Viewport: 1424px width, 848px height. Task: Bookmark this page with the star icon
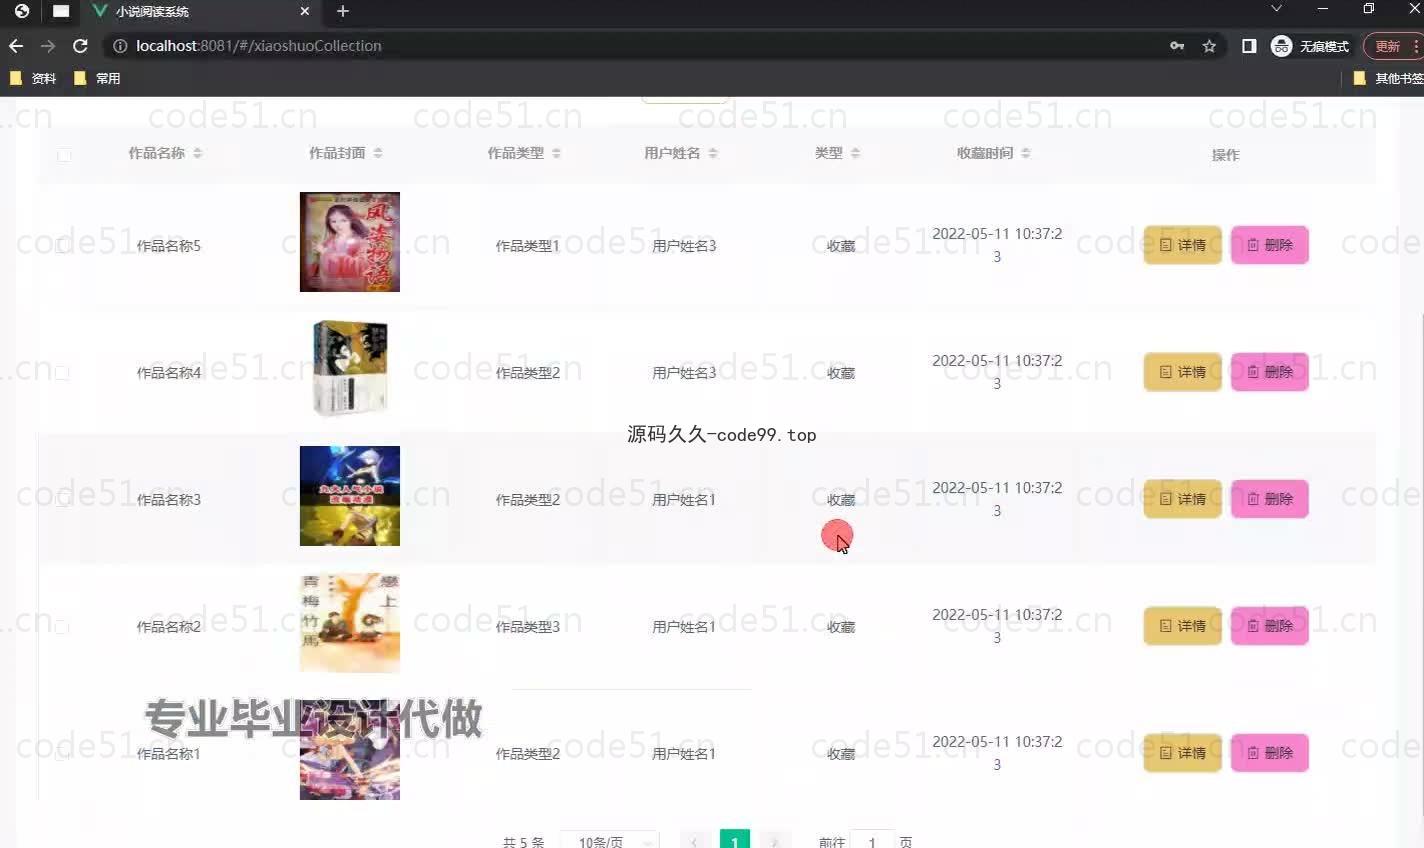tap(1209, 46)
